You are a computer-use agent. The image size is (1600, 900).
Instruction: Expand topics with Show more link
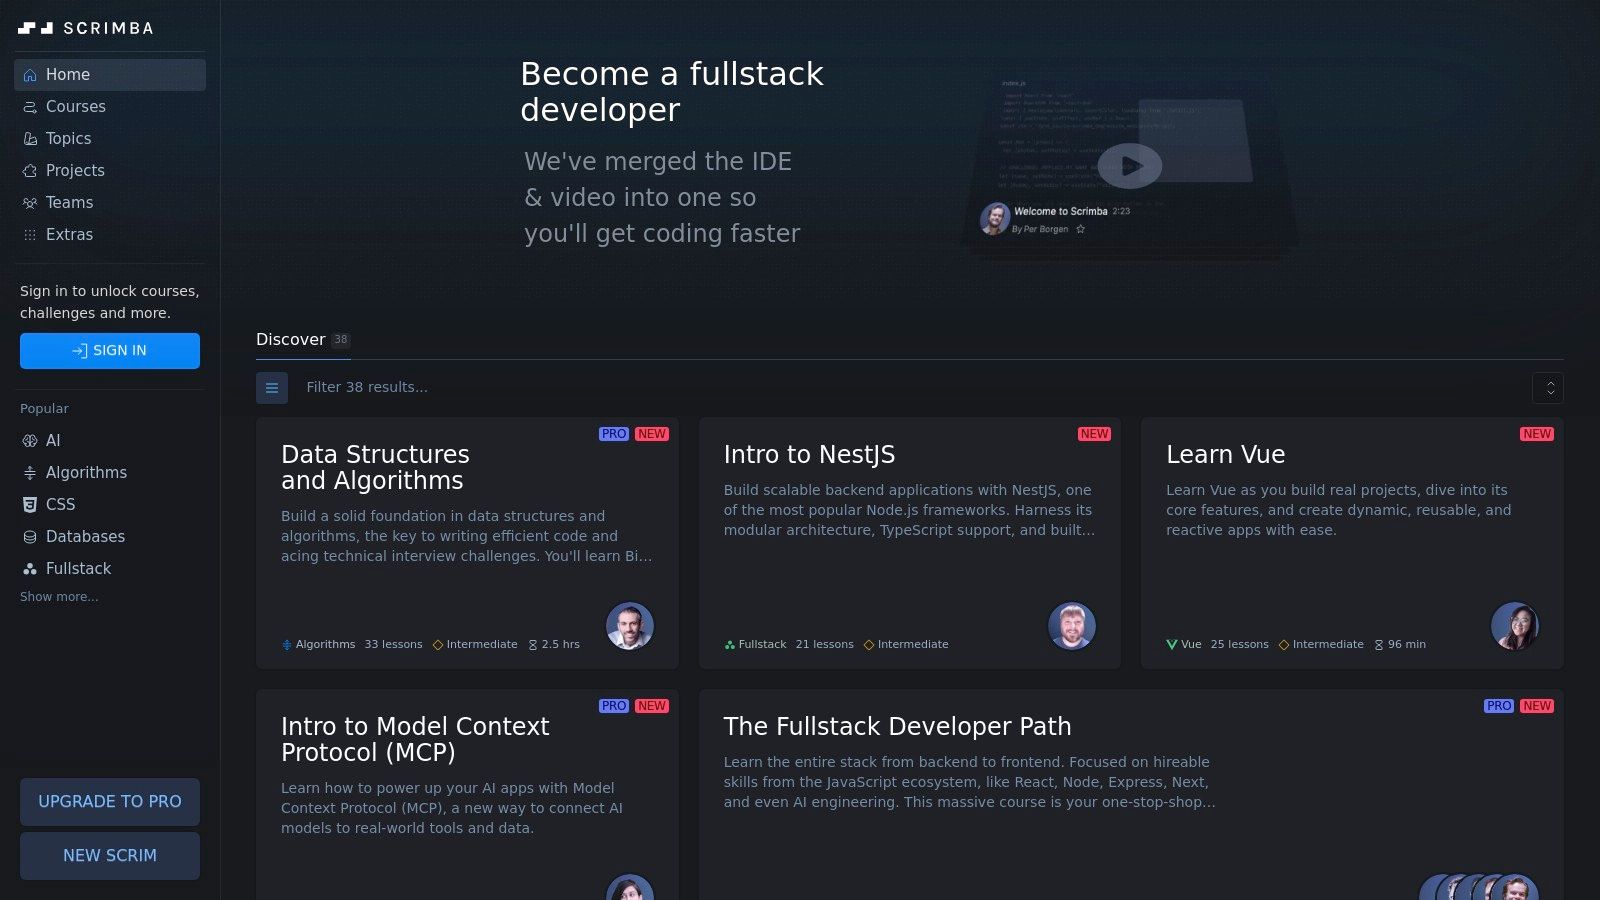click(x=59, y=597)
